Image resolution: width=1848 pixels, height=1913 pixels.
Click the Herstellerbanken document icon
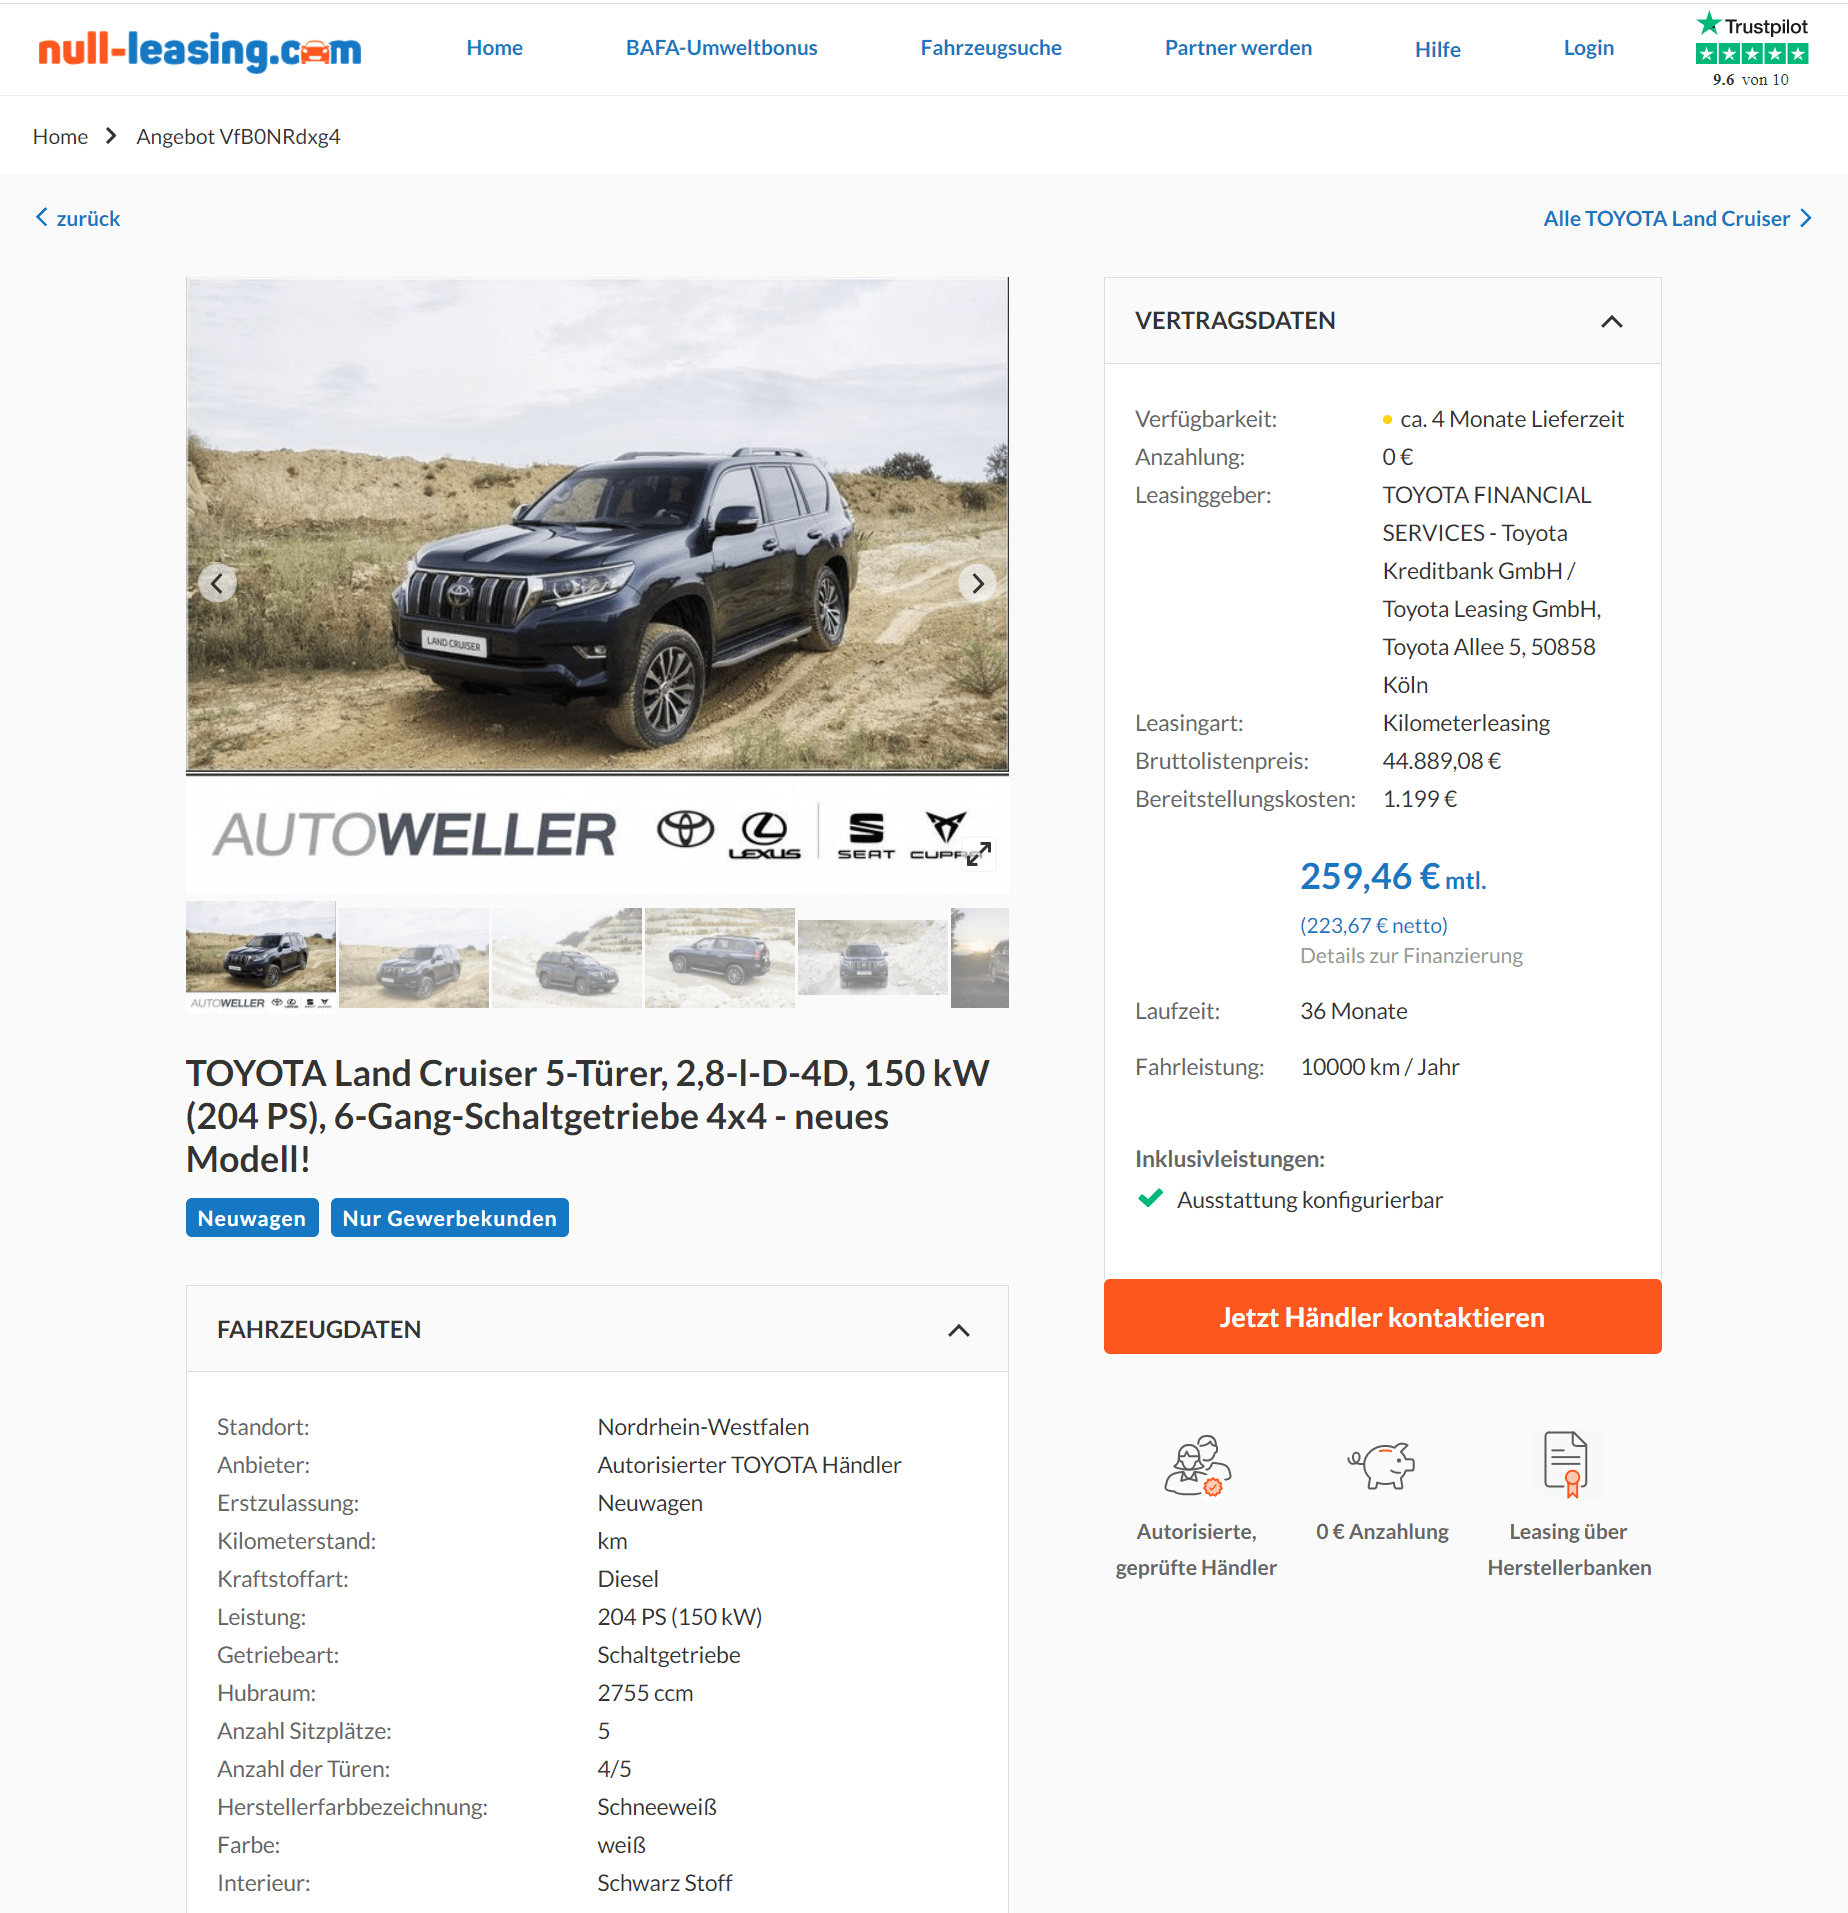click(x=1567, y=1464)
